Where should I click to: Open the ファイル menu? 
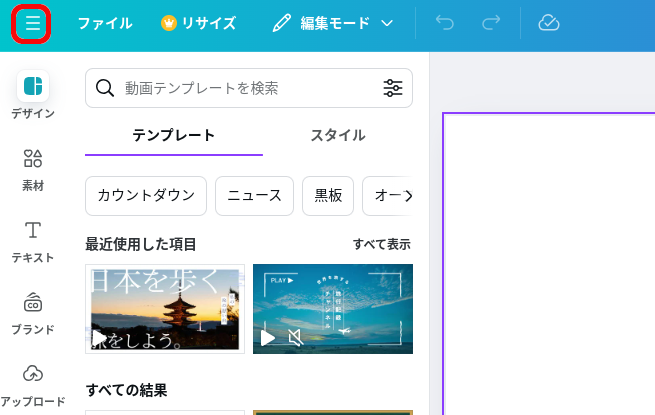point(105,23)
